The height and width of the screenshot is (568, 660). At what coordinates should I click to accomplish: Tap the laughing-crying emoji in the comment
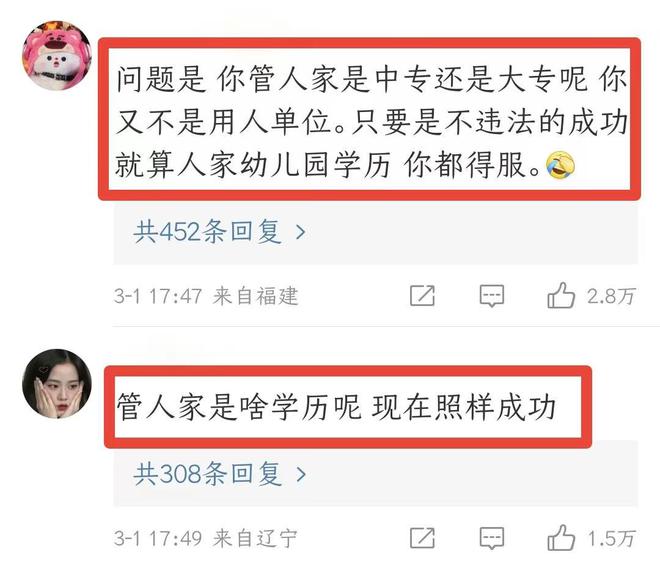click(x=560, y=165)
